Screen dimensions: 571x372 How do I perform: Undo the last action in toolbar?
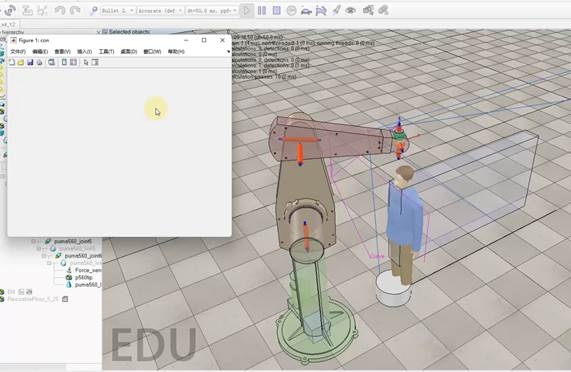click(x=60, y=11)
